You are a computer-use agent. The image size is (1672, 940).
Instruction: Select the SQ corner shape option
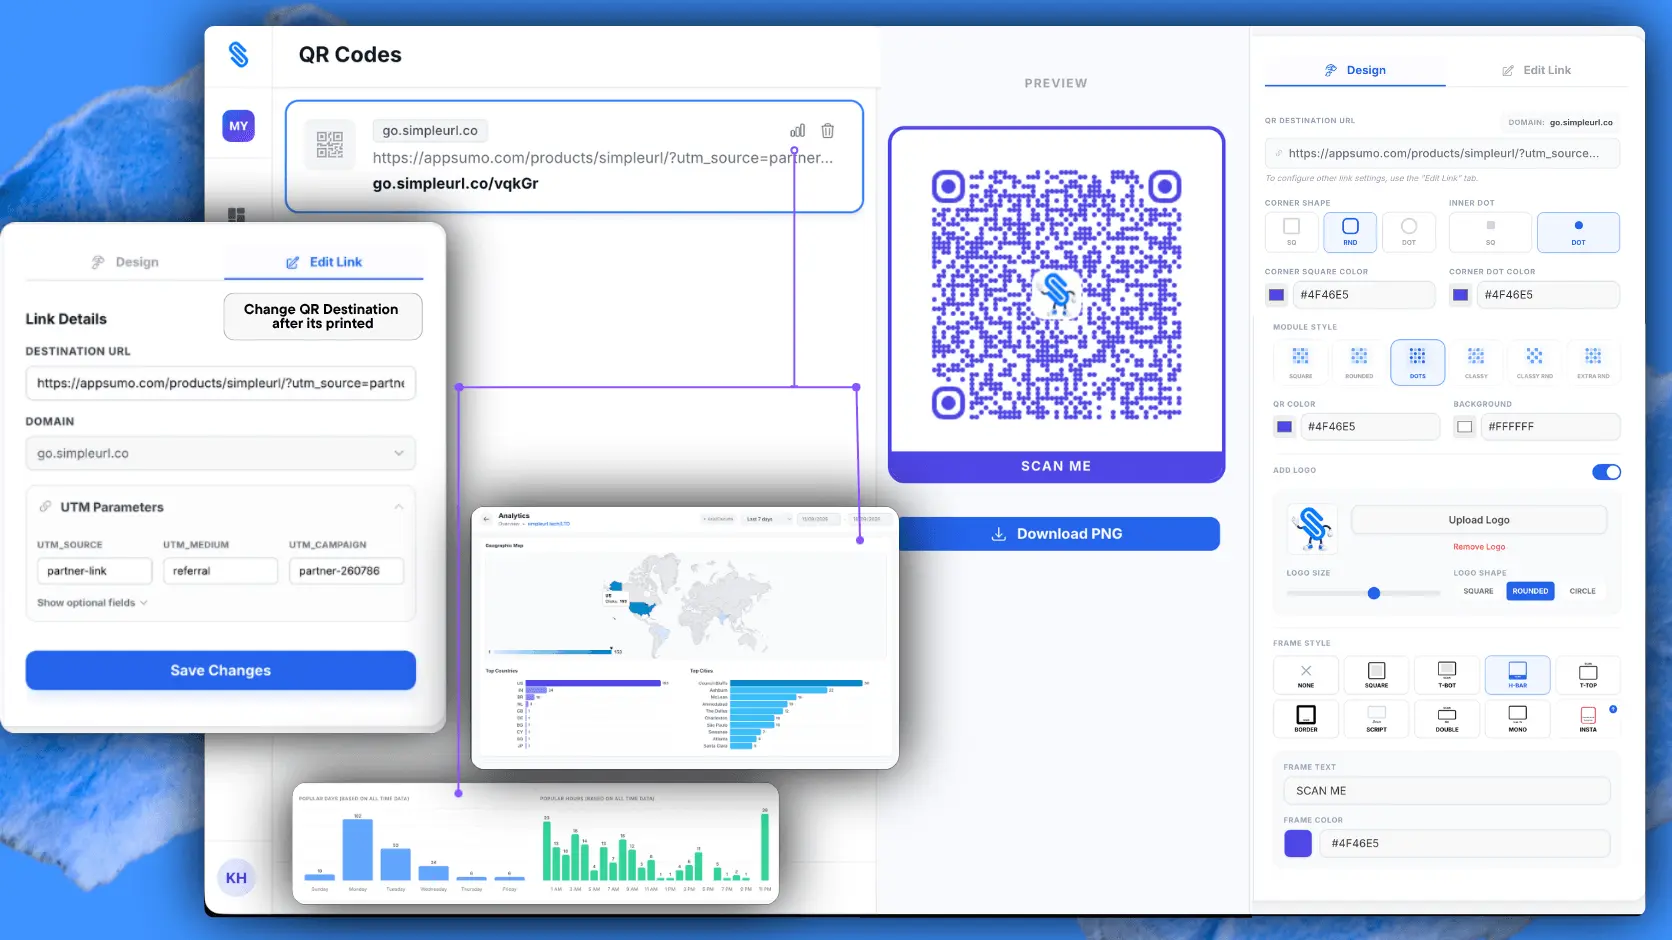[1291, 232]
